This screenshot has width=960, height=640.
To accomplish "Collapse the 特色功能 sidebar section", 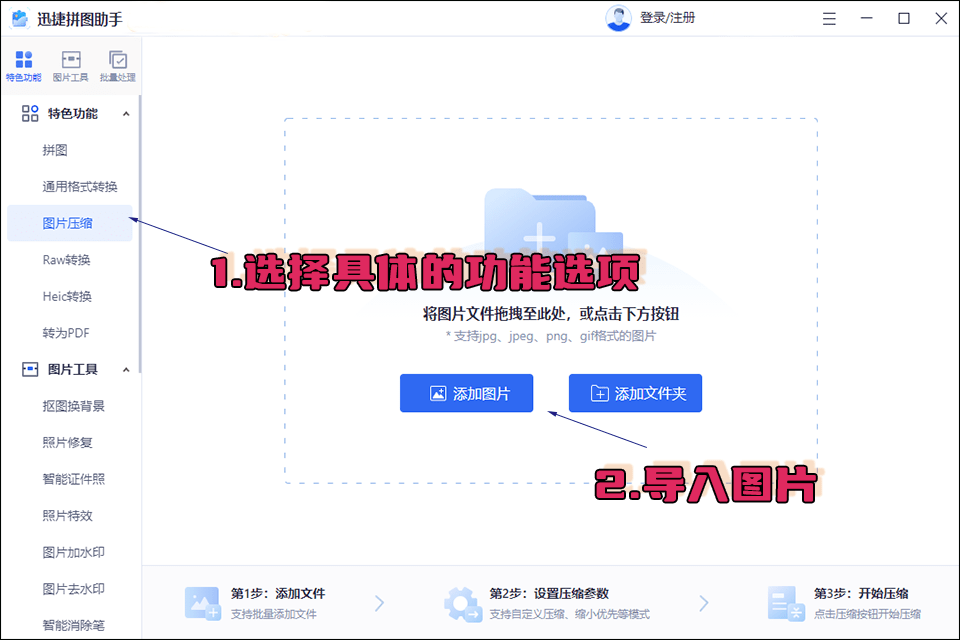I will 126,113.
